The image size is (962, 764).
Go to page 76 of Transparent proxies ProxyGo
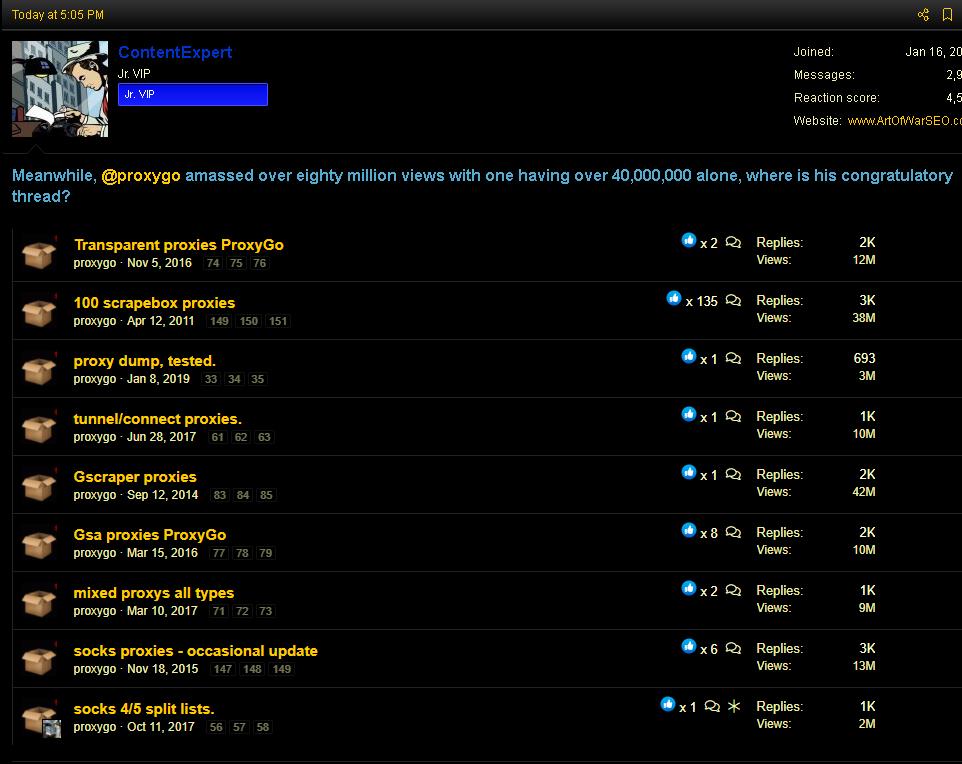(260, 263)
